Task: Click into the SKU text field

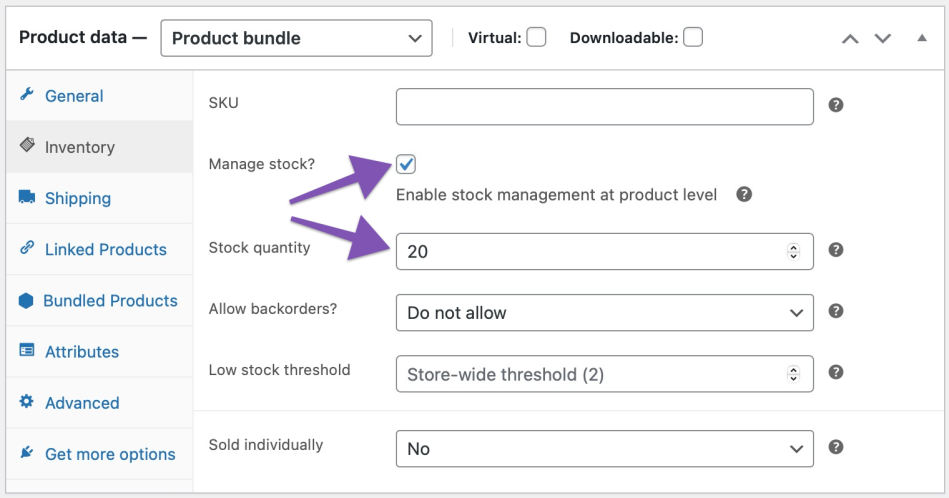Action: click(604, 107)
